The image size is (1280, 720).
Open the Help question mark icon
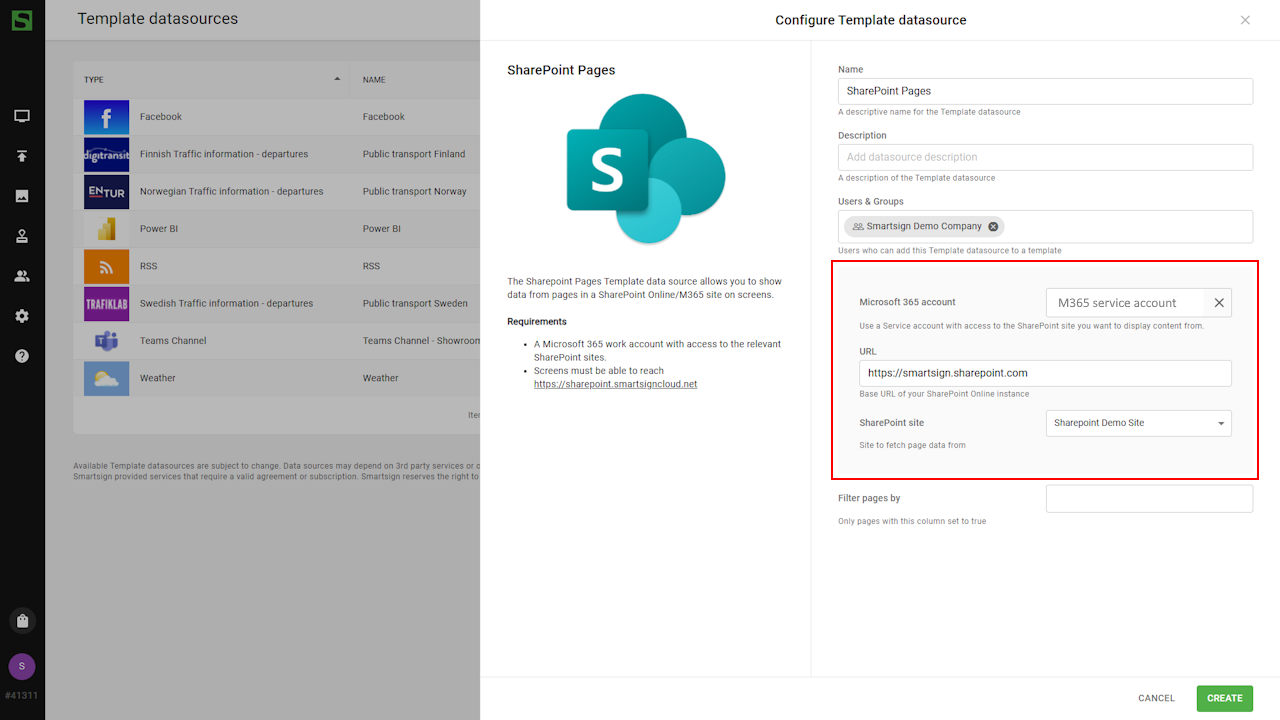[22, 356]
